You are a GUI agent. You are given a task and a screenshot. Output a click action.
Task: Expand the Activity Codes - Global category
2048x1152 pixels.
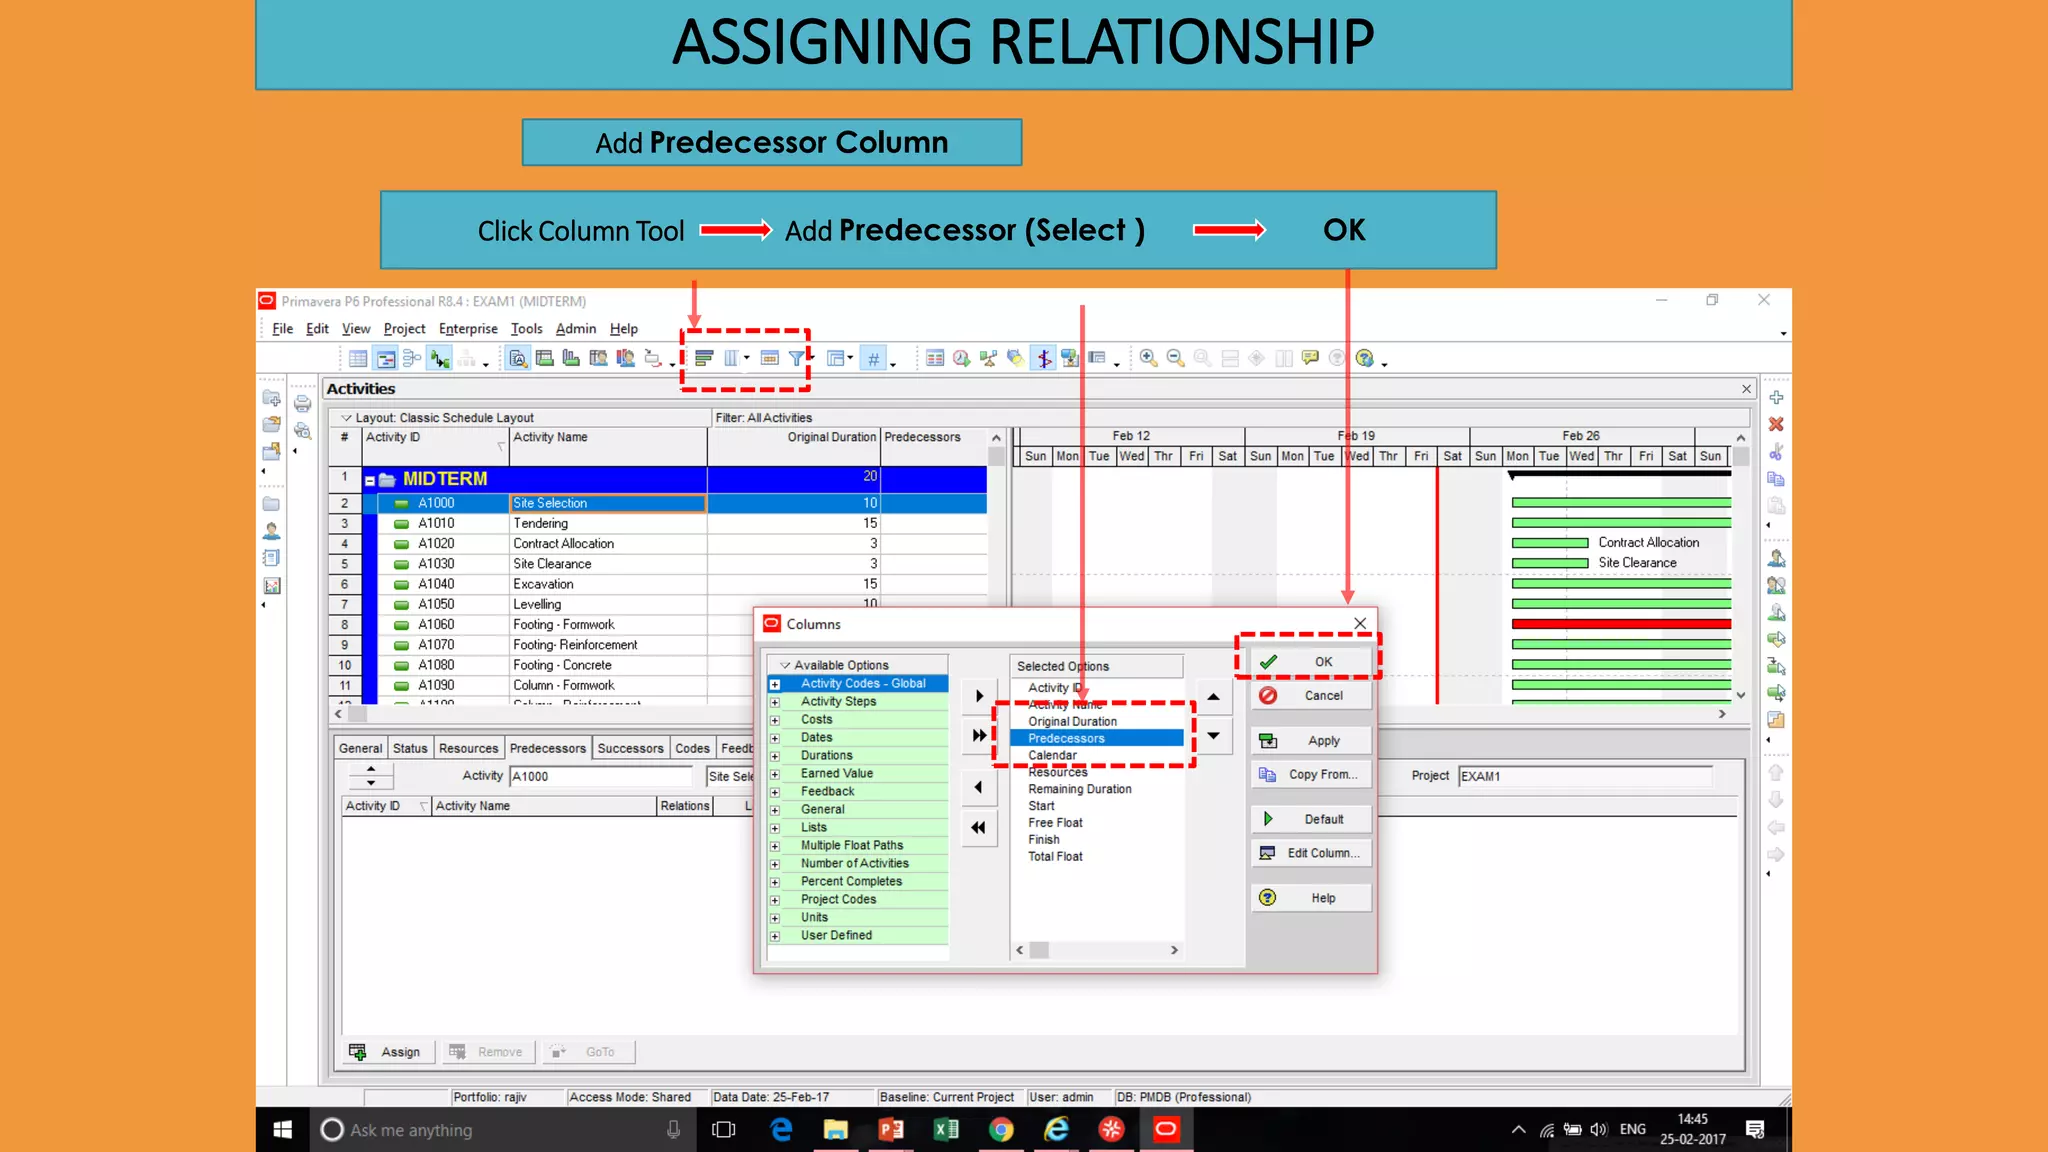coord(775,685)
